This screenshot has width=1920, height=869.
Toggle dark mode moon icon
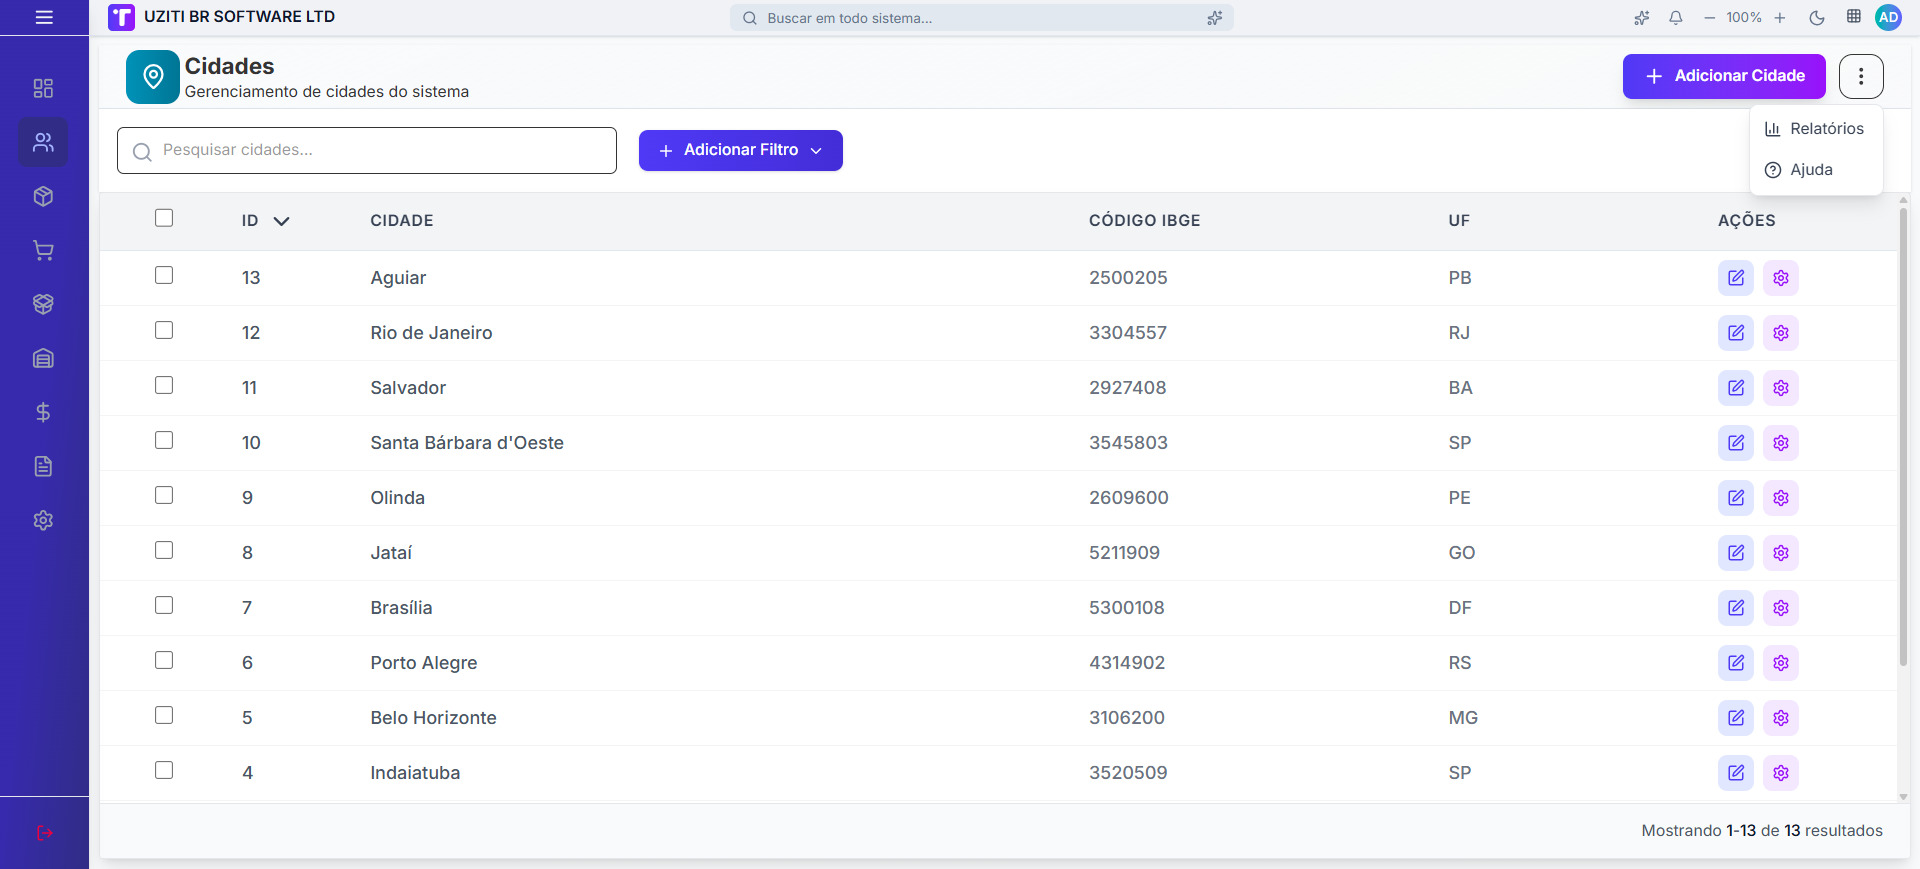(1817, 18)
